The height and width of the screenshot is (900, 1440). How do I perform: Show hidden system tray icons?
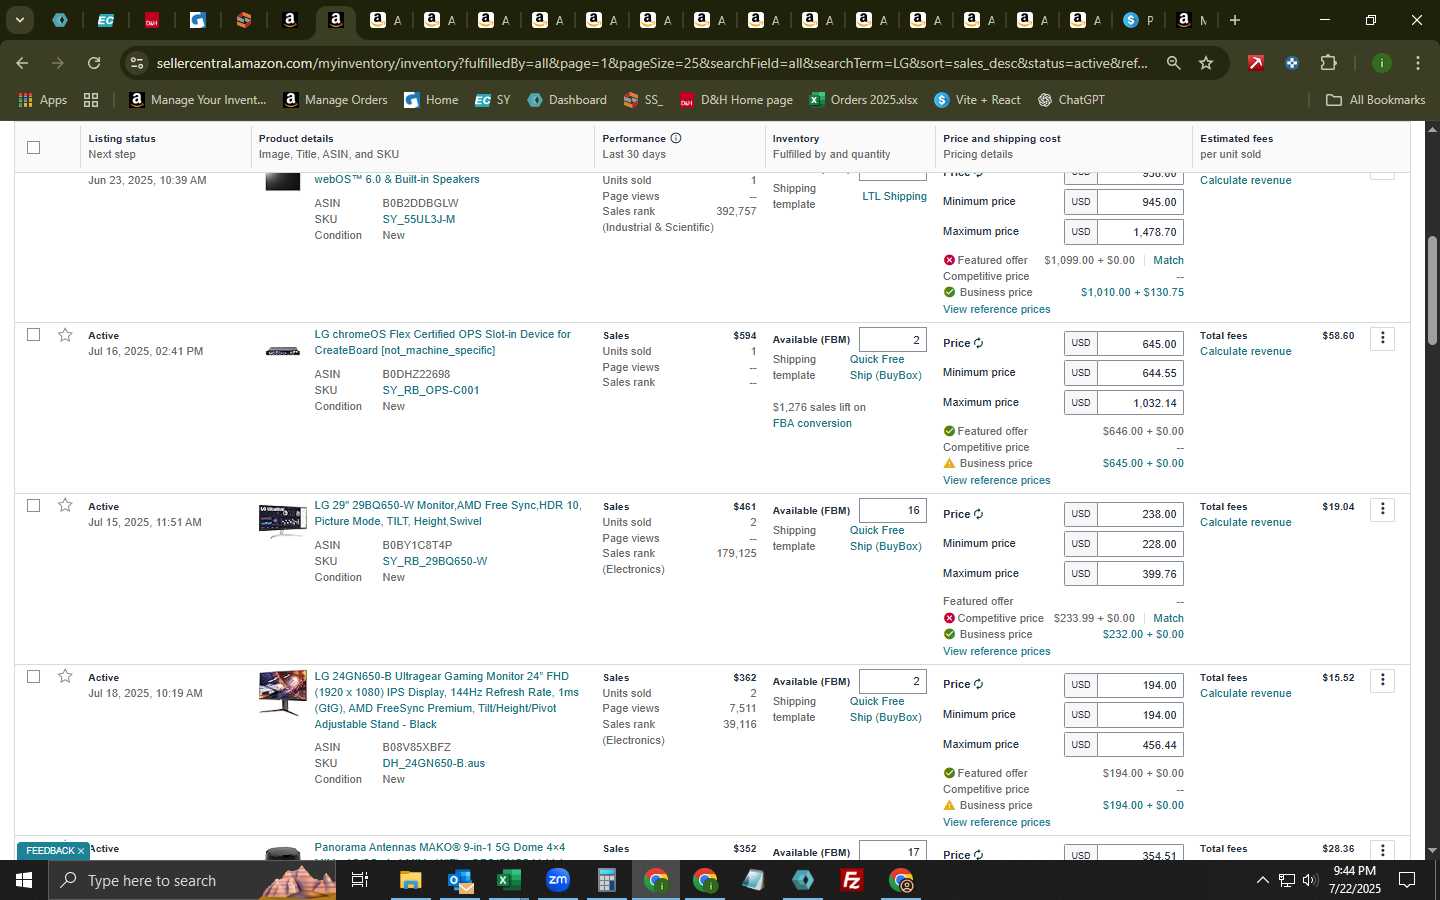point(1262,880)
